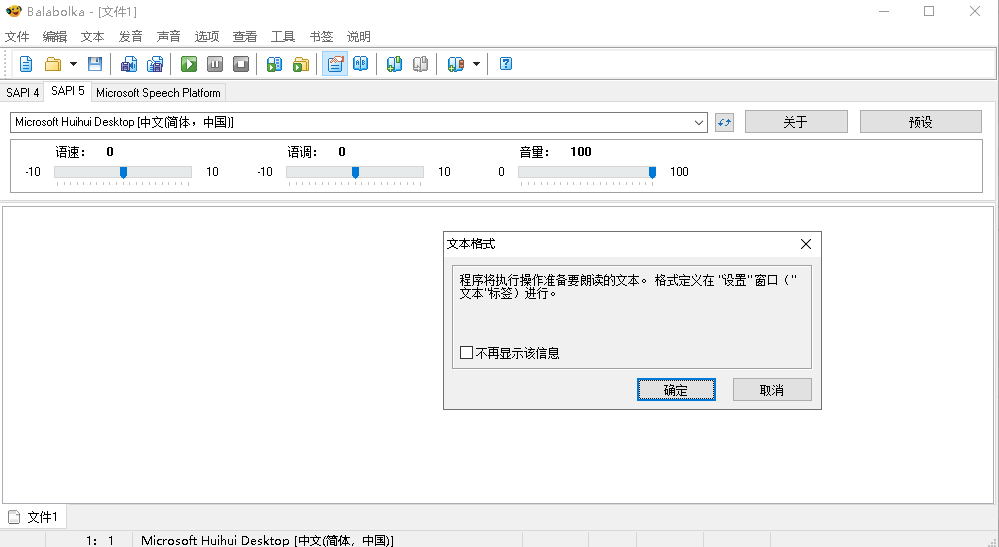The width and height of the screenshot is (999, 547).
Task: Select the SAPI 5 tab
Action: pyautogui.click(x=68, y=91)
